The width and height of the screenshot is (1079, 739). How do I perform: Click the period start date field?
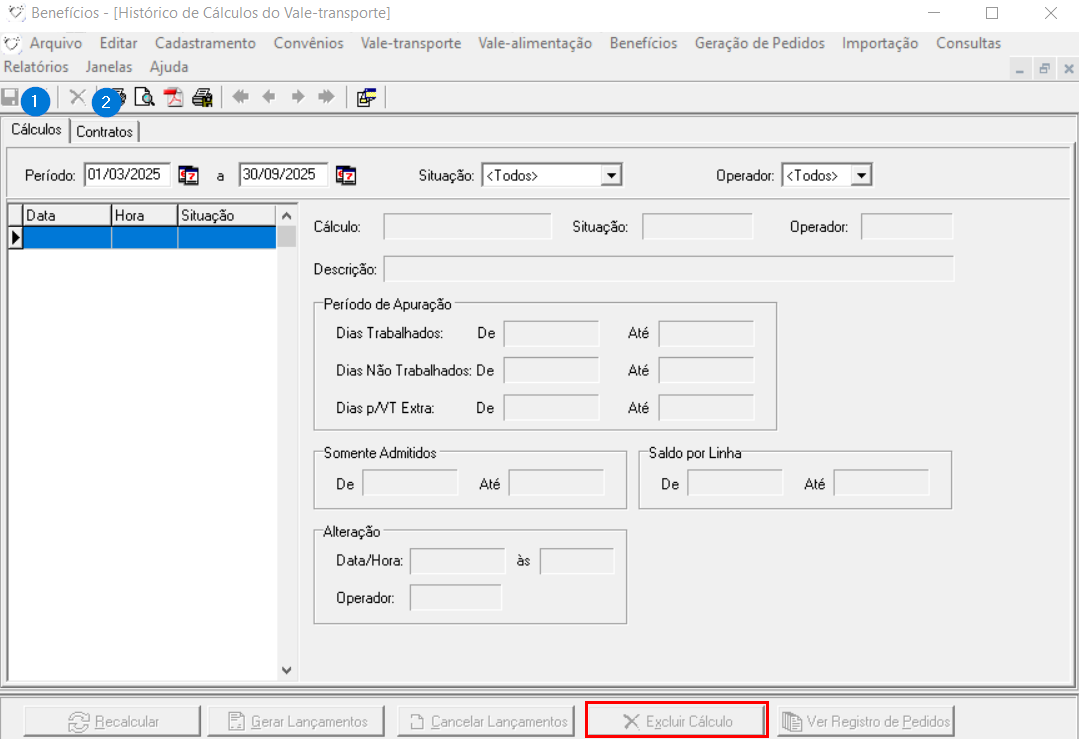click(126, 174)
